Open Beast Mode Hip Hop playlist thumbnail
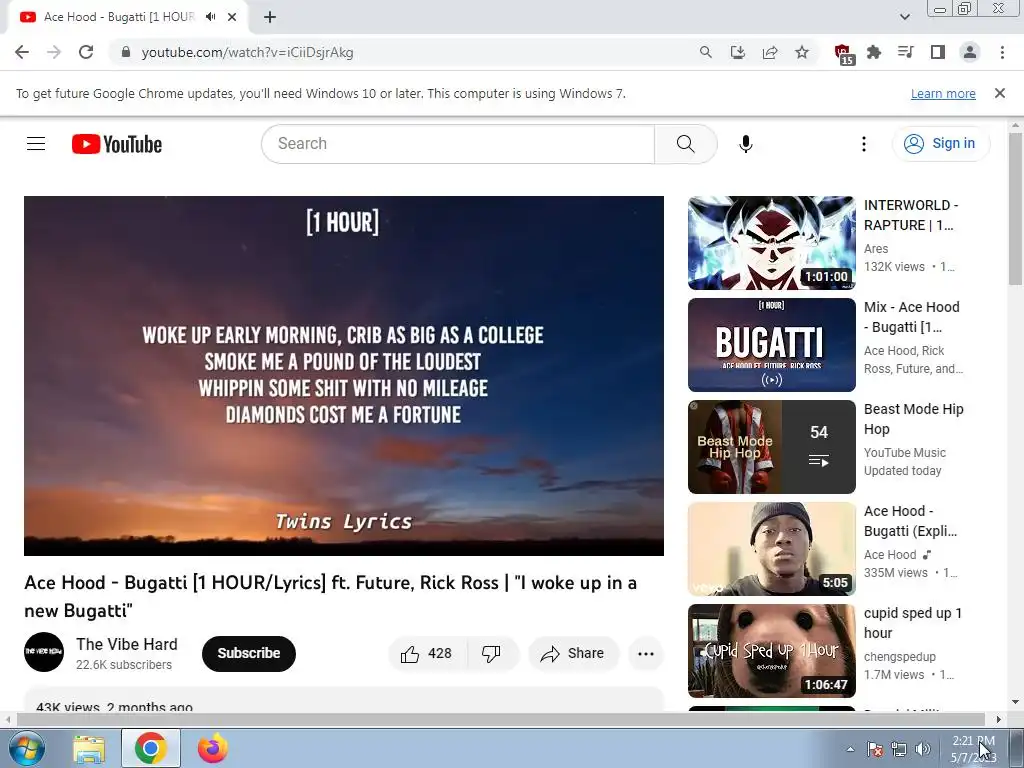Screen dimensions: 1024x768 point(771,447)
